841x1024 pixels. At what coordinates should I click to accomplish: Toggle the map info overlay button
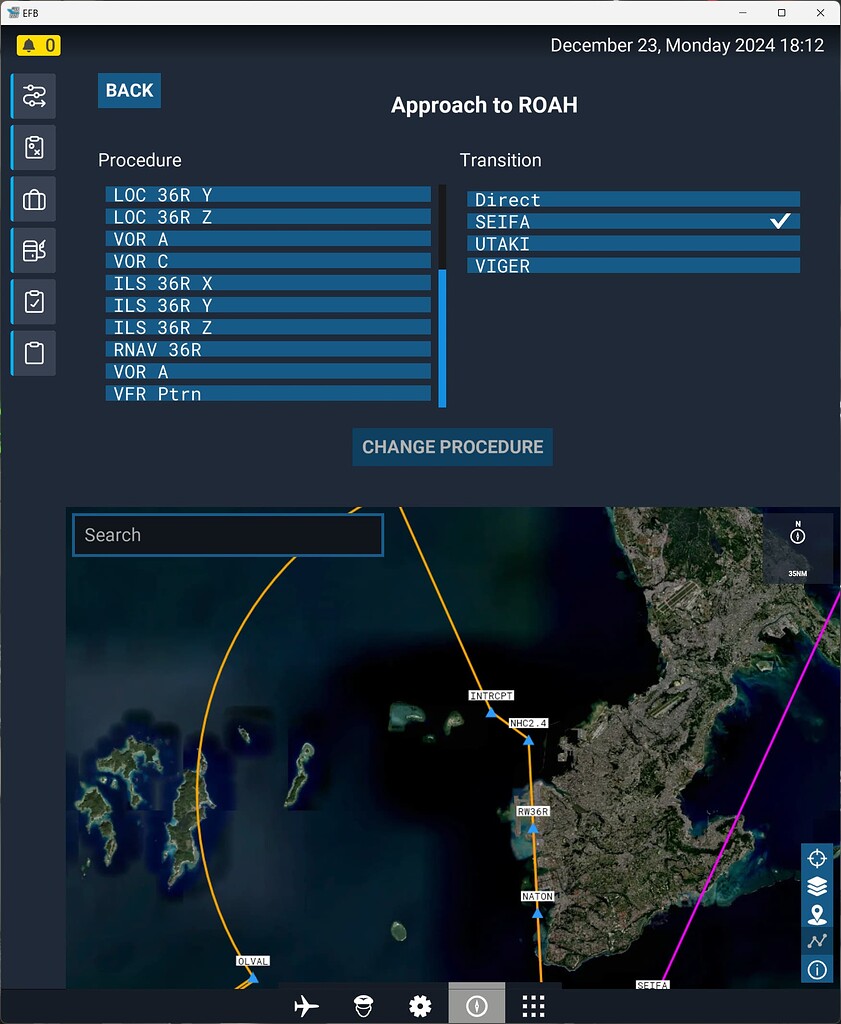(x=817, y=969)
